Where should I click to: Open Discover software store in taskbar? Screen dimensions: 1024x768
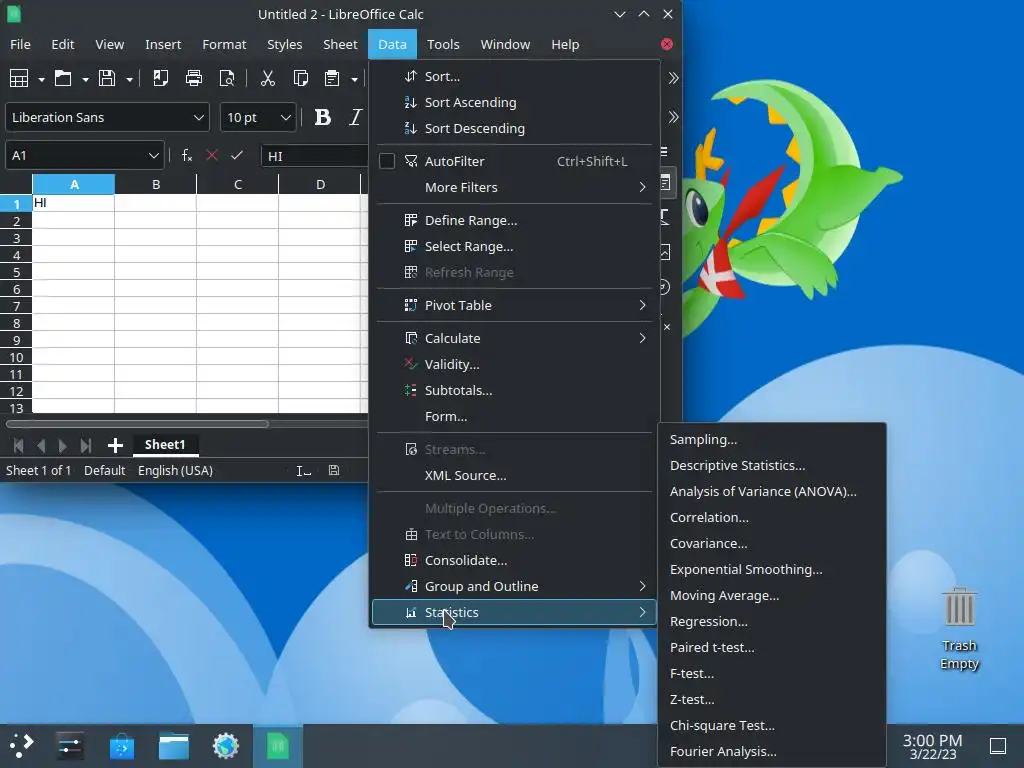click(x=122, y=745)
